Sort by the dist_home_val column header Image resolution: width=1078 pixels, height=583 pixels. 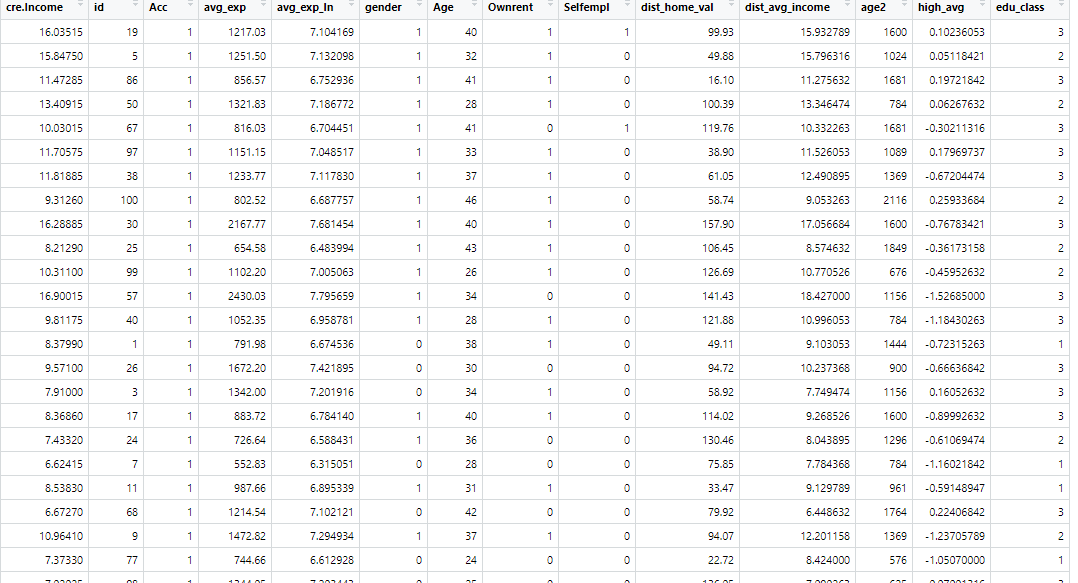(x=687, y=8)
